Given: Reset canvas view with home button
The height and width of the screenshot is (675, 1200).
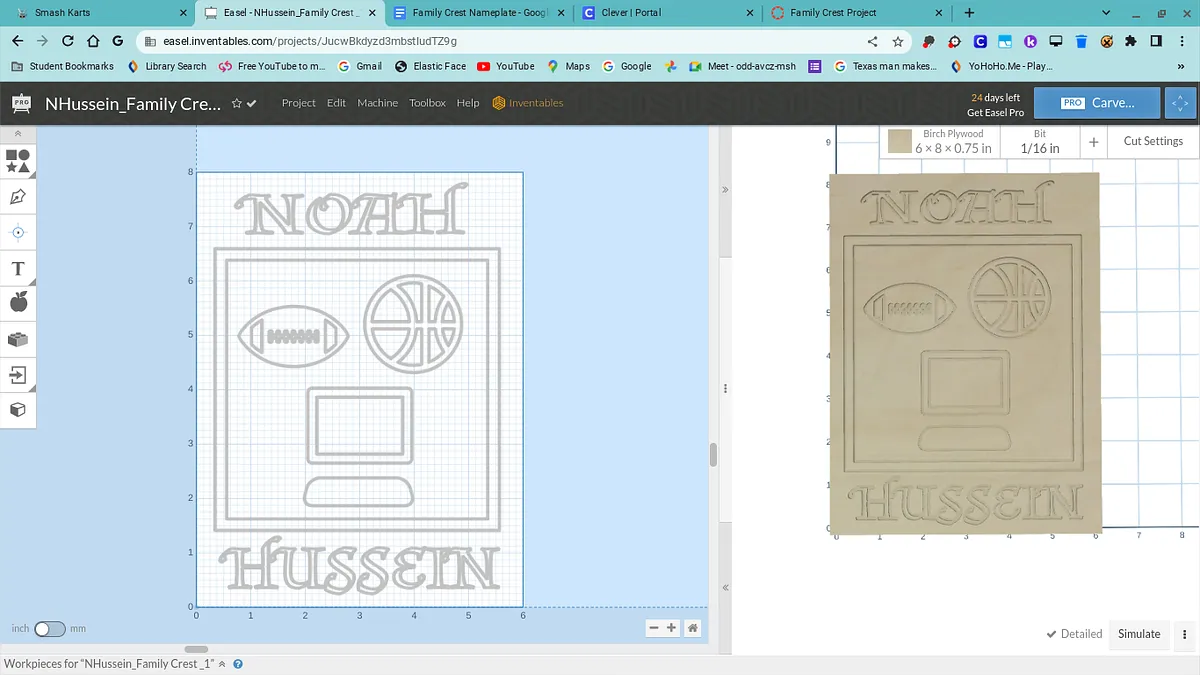Looking at the screenshot, I should (x=692, y=628).
